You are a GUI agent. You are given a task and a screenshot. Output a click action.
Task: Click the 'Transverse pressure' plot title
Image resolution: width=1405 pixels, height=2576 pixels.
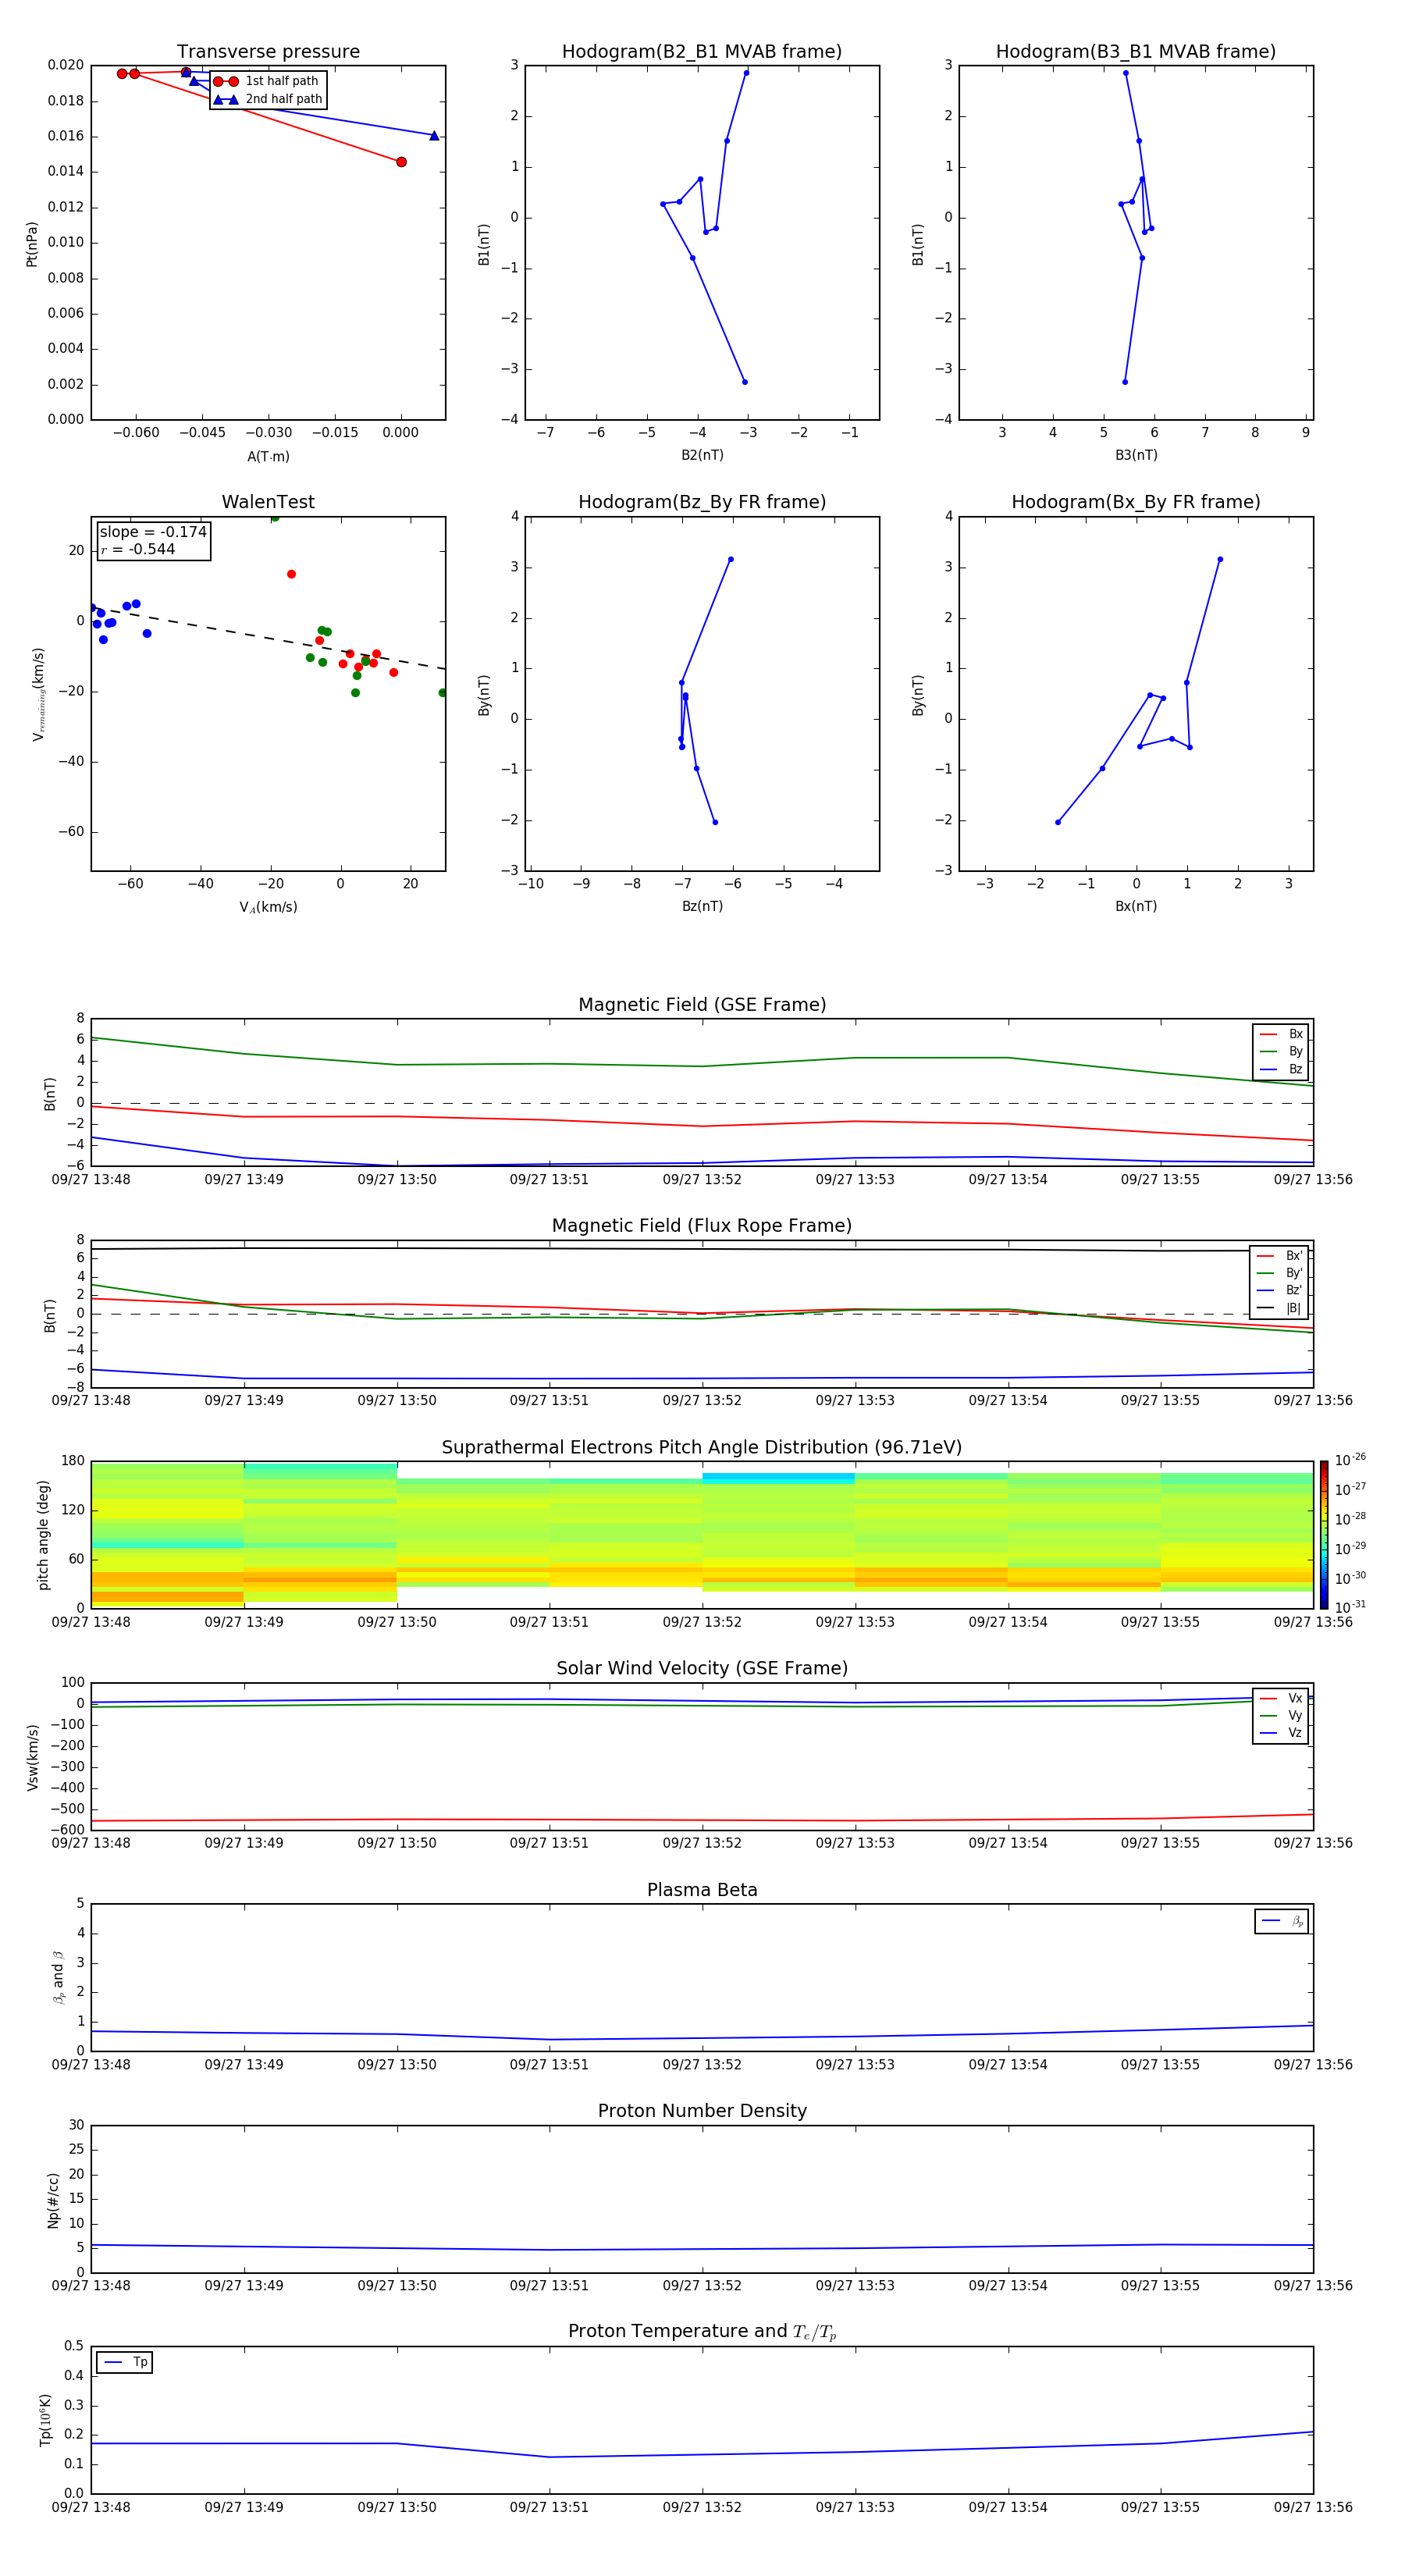click(x=268, y=51)
